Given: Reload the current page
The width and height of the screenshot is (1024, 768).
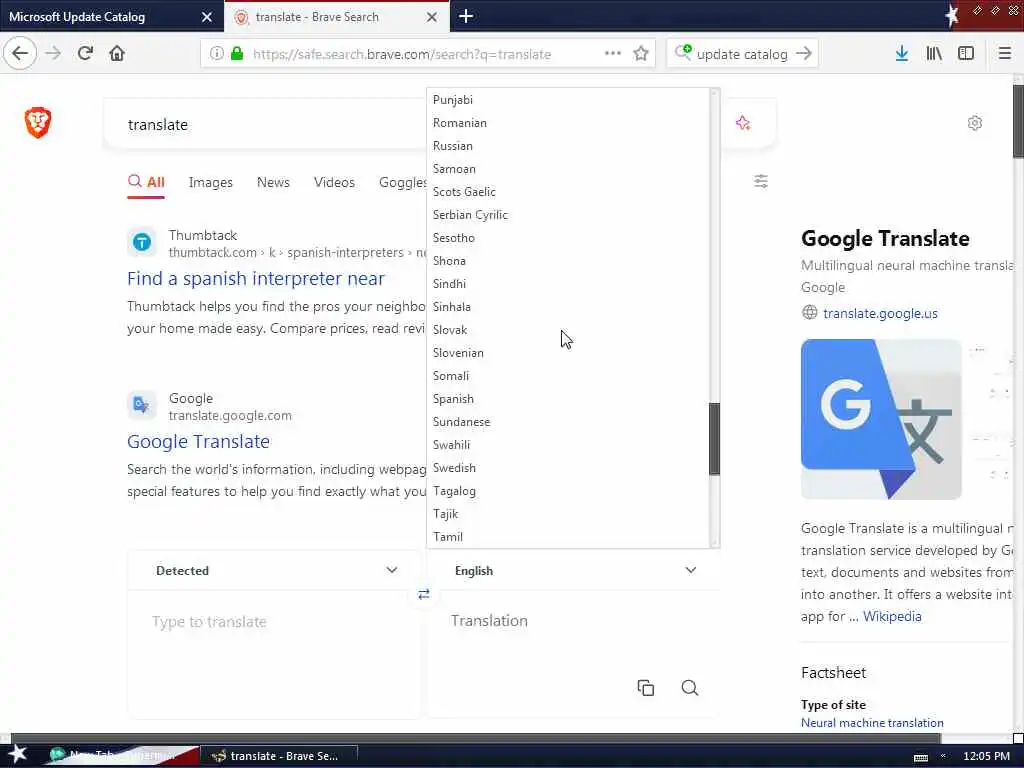Looking at the screenshot, I should 85,54.
